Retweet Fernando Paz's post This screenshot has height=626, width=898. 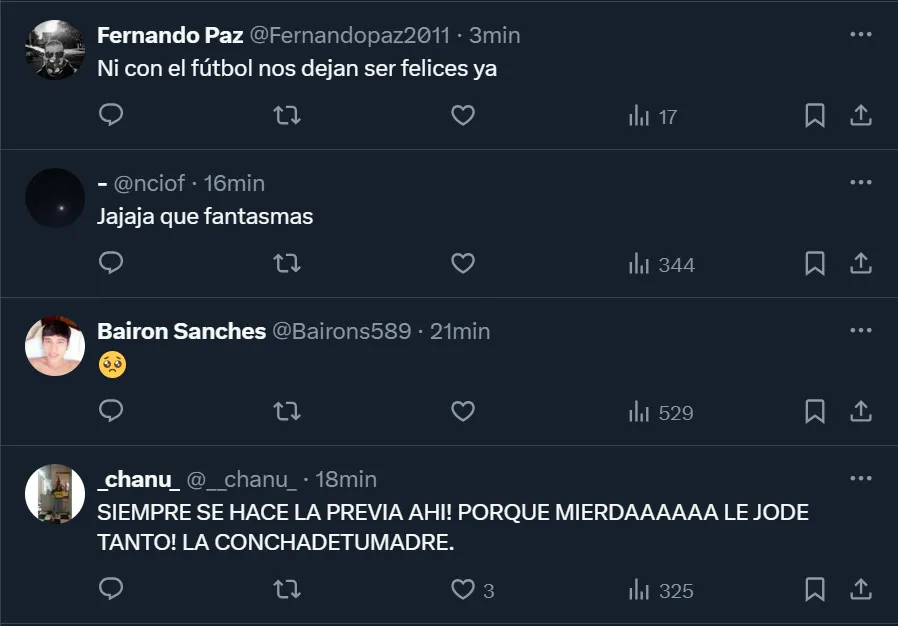287,116
